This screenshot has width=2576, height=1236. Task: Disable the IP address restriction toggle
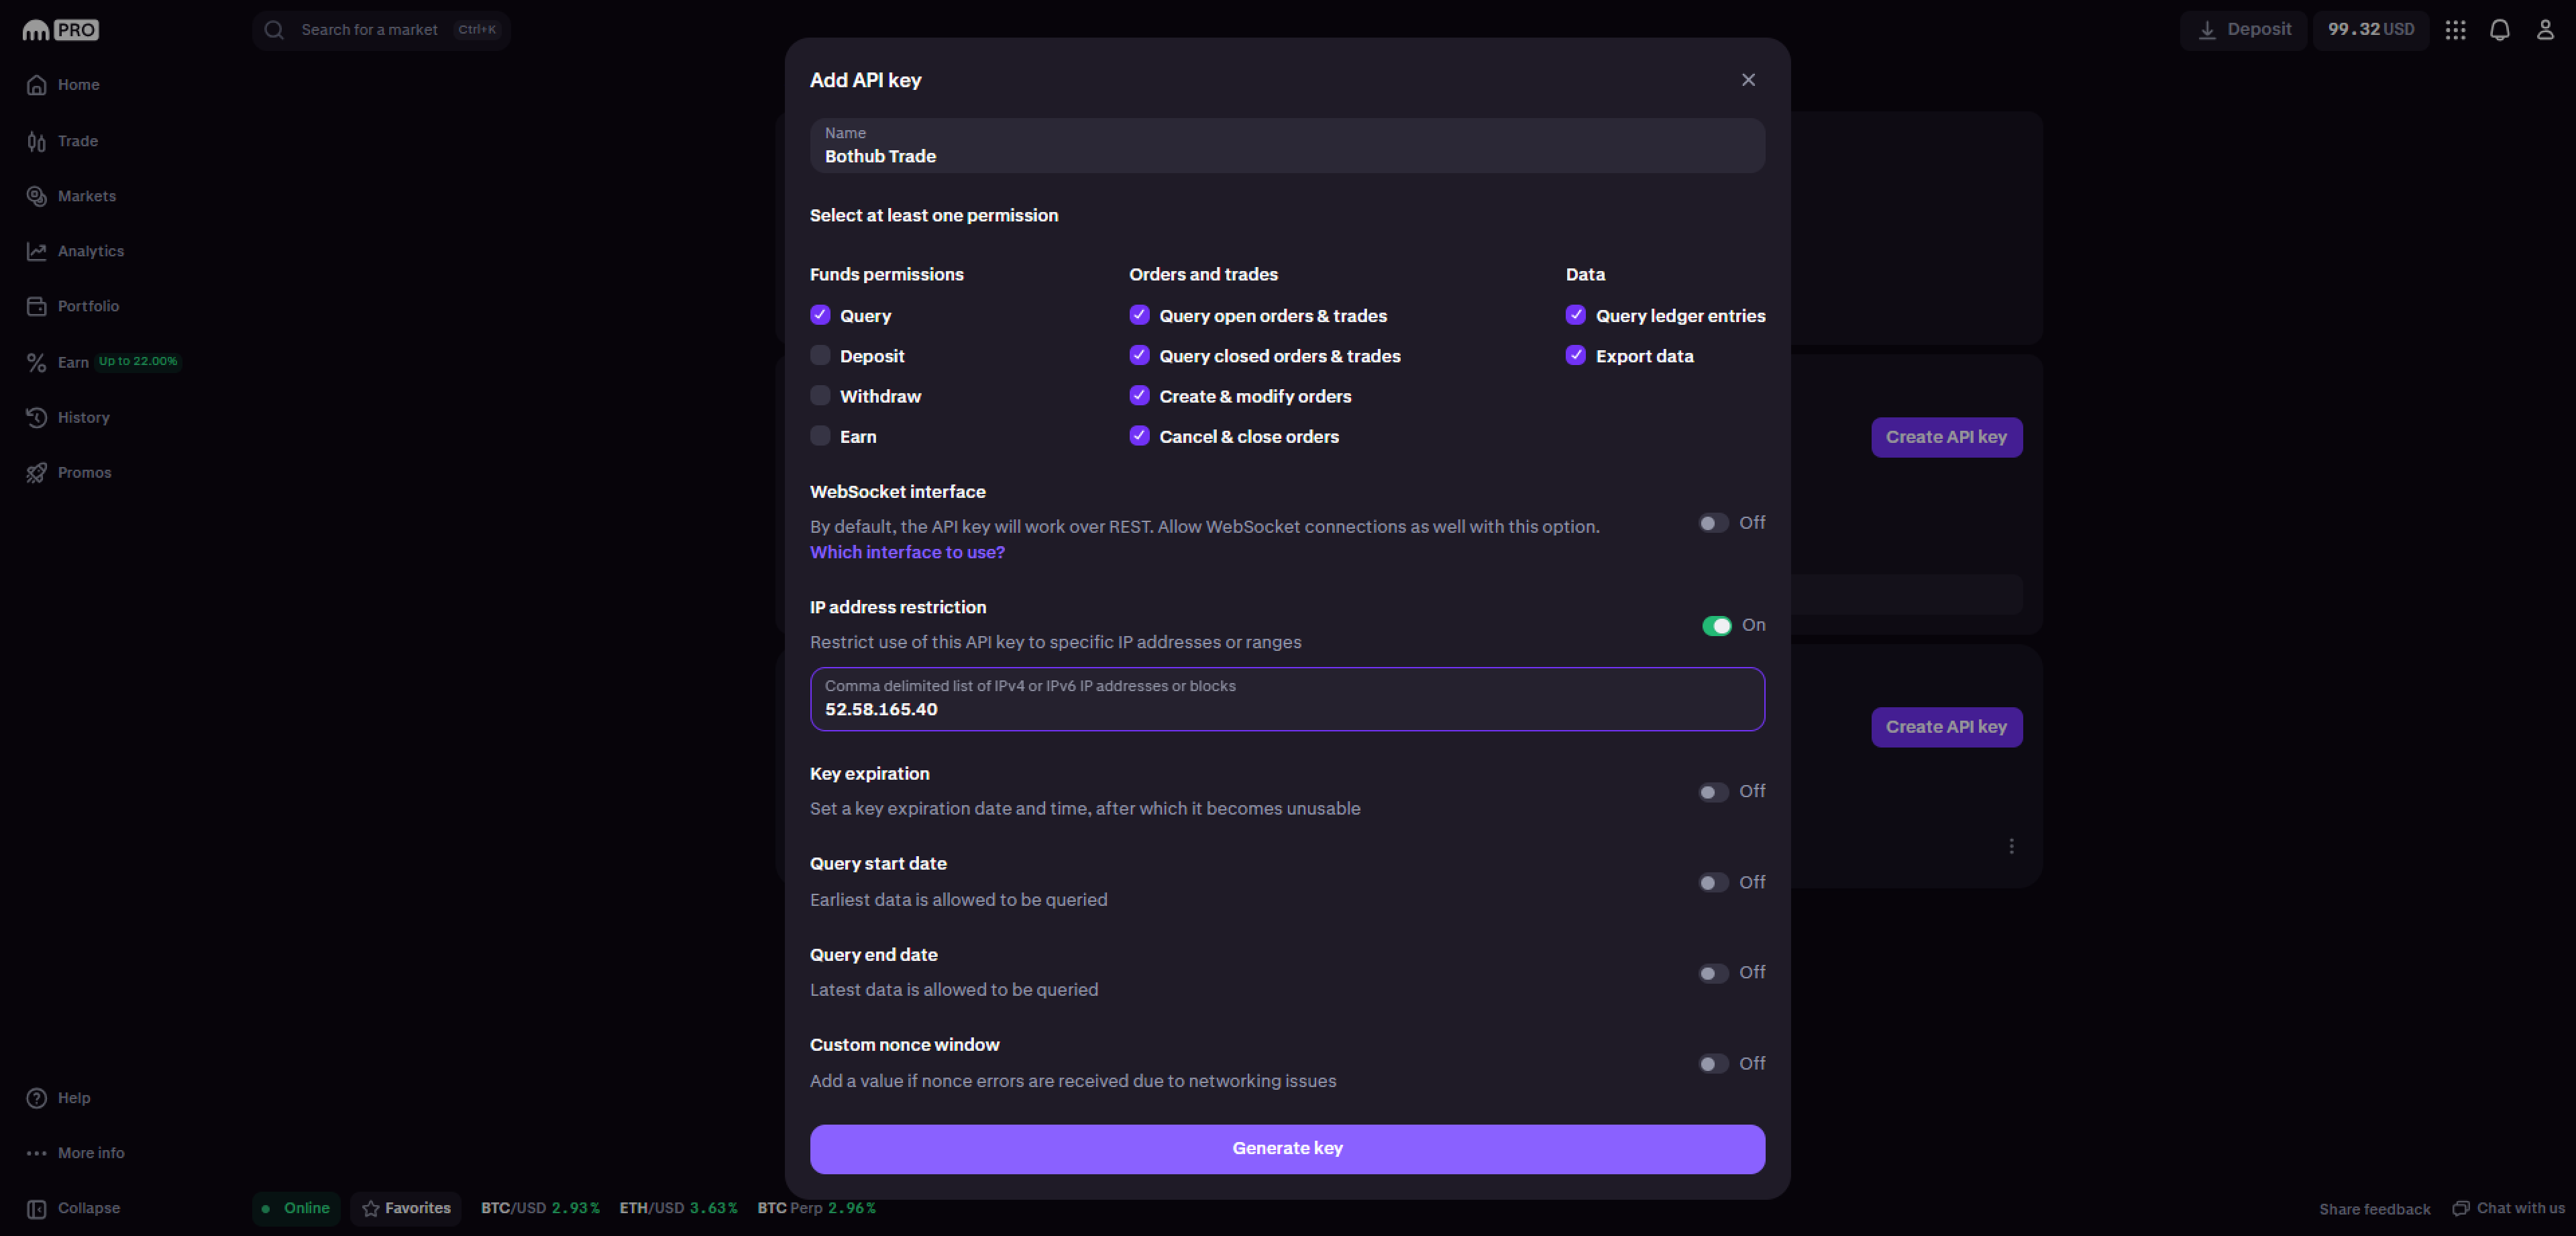(1716, 625)
